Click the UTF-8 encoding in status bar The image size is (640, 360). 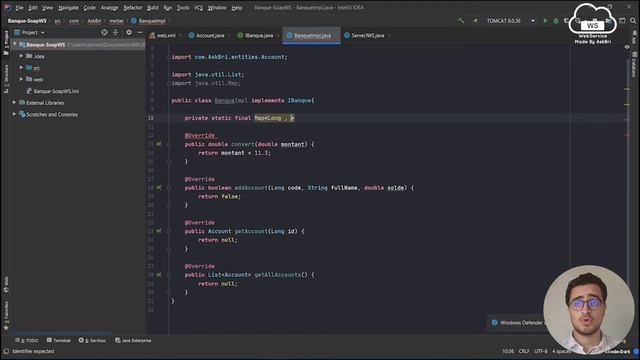(x=541, y=351)
